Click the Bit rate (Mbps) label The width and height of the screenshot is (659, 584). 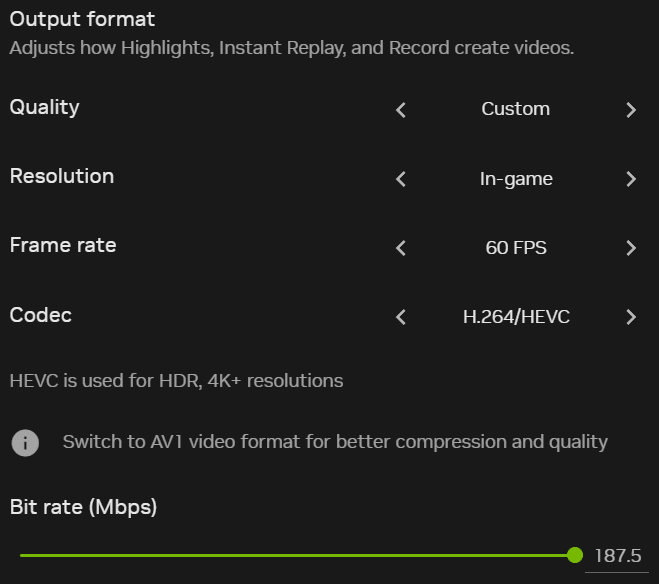[x=83, y=507]
